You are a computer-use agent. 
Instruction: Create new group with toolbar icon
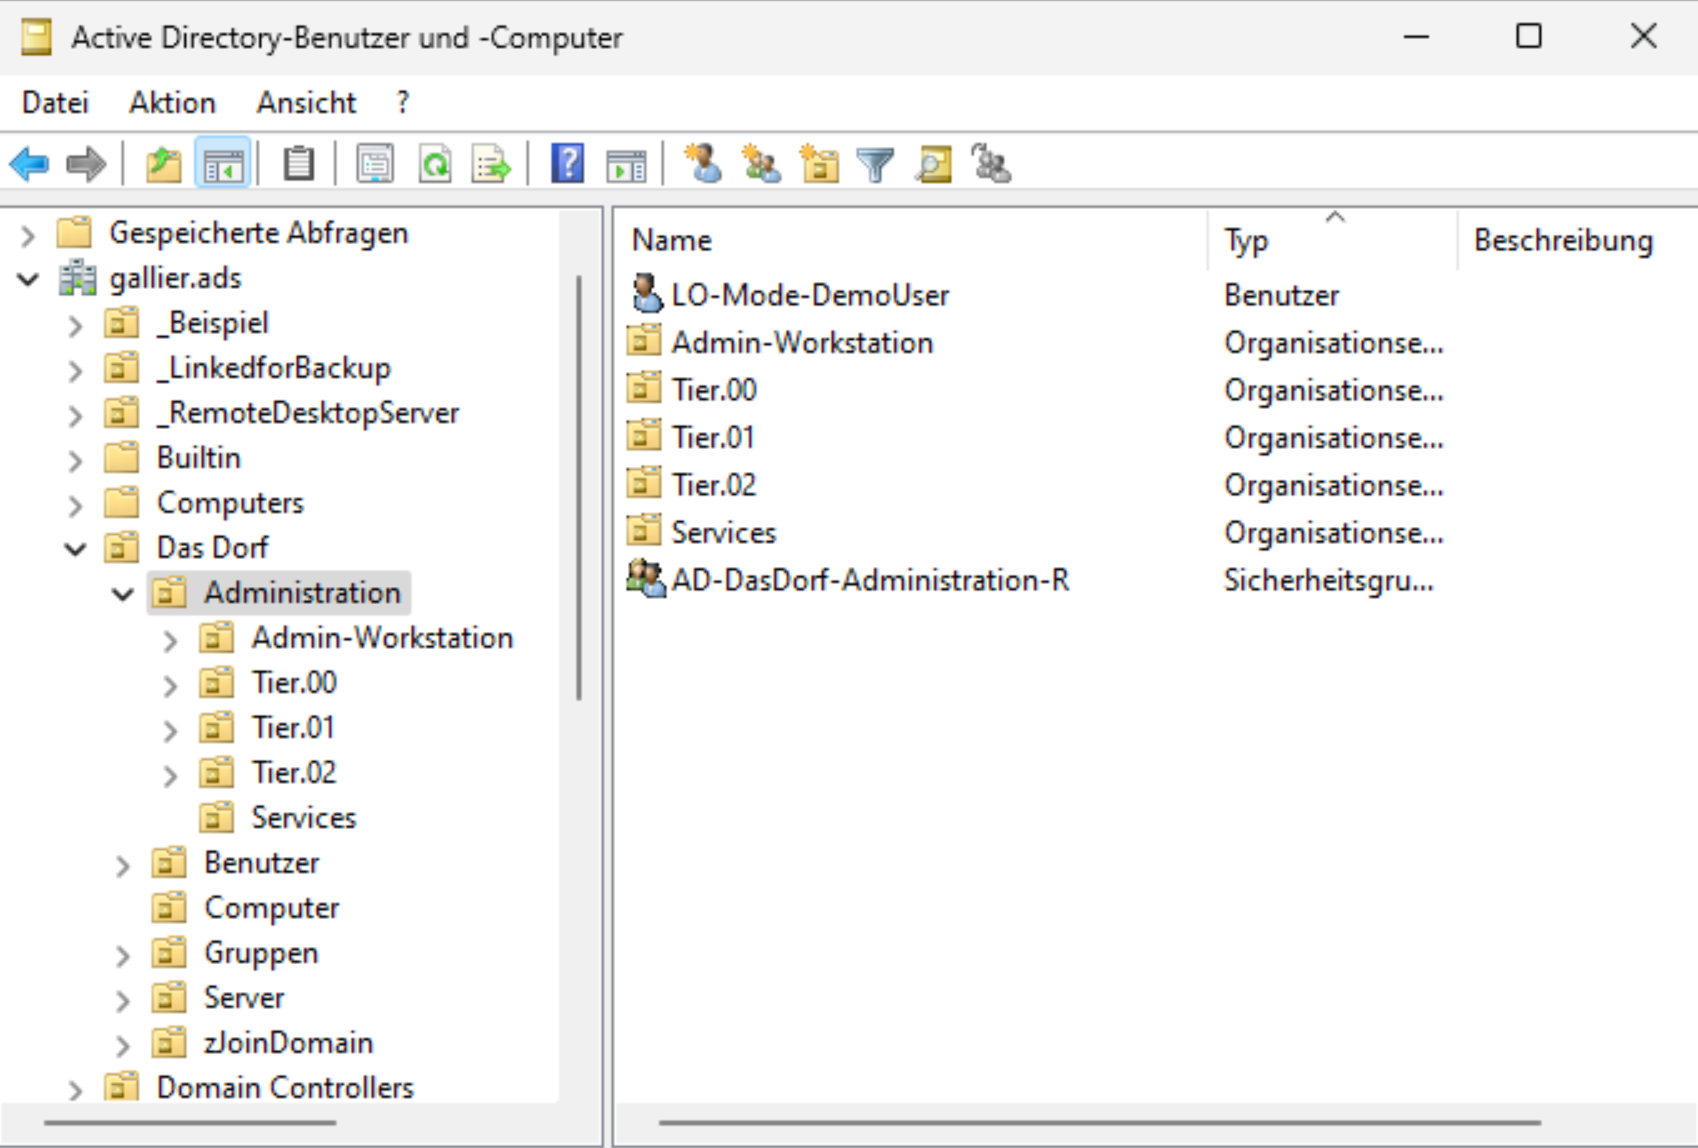click(x=761, y=164)
